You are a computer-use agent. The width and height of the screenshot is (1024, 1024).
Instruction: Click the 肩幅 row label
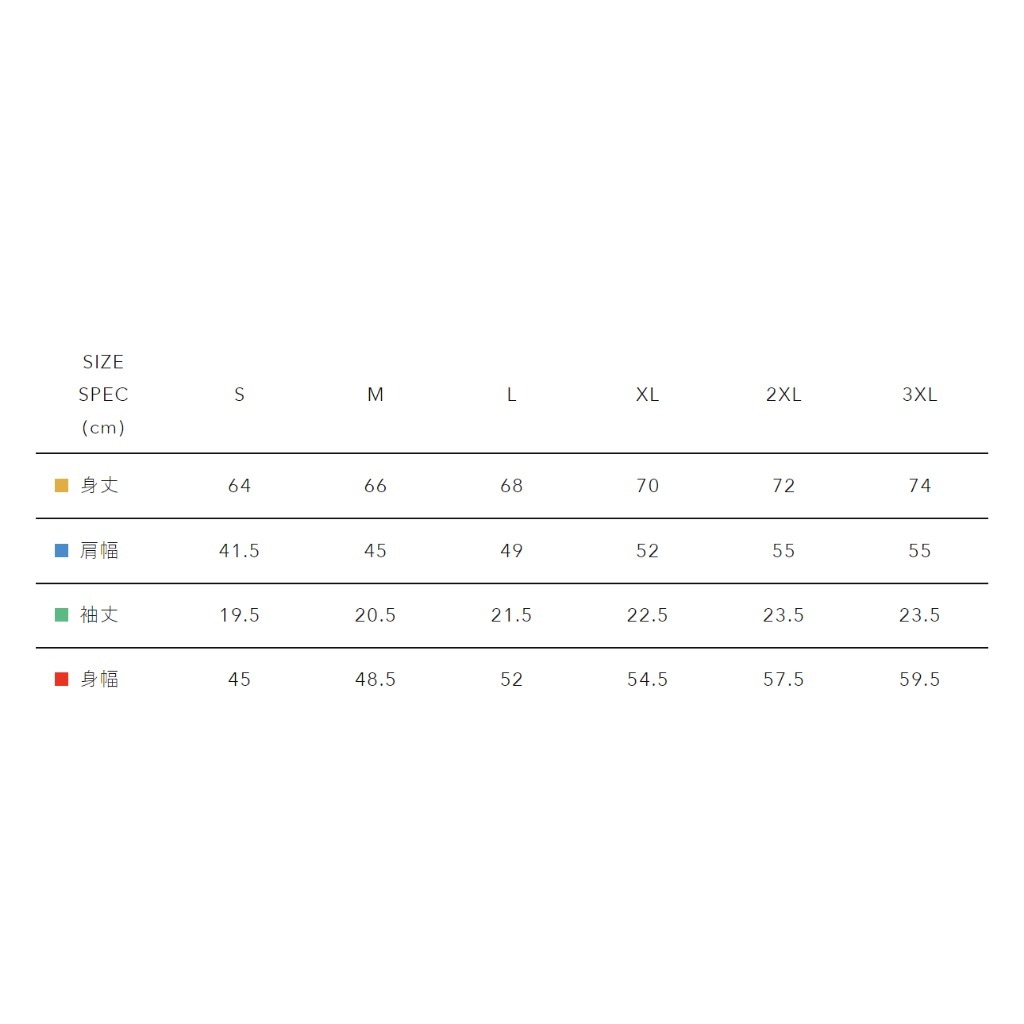point(99,551)
